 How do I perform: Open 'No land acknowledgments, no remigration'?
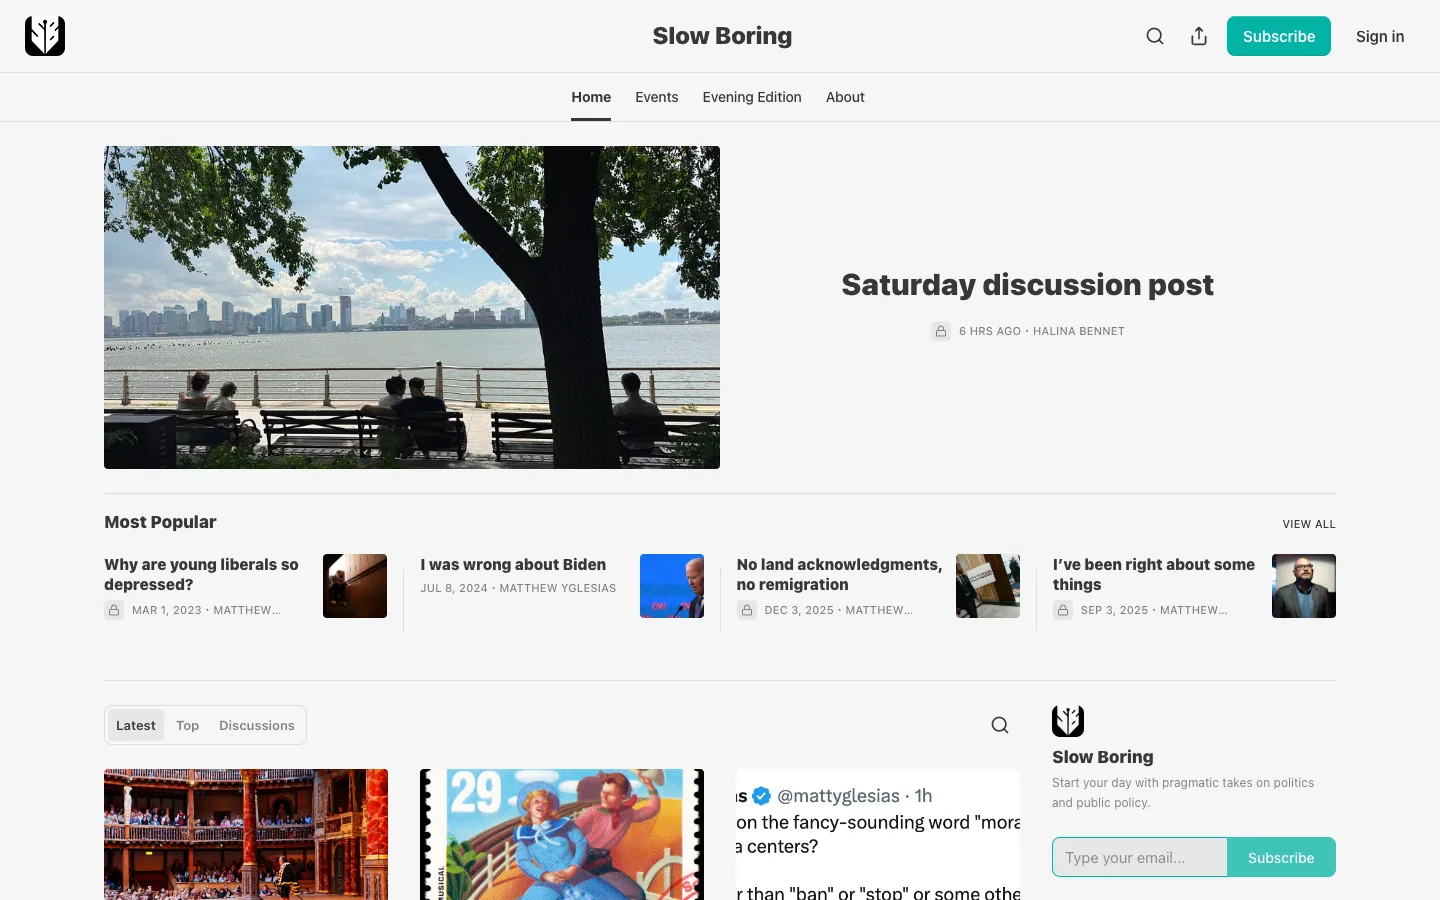pos(839,574)
